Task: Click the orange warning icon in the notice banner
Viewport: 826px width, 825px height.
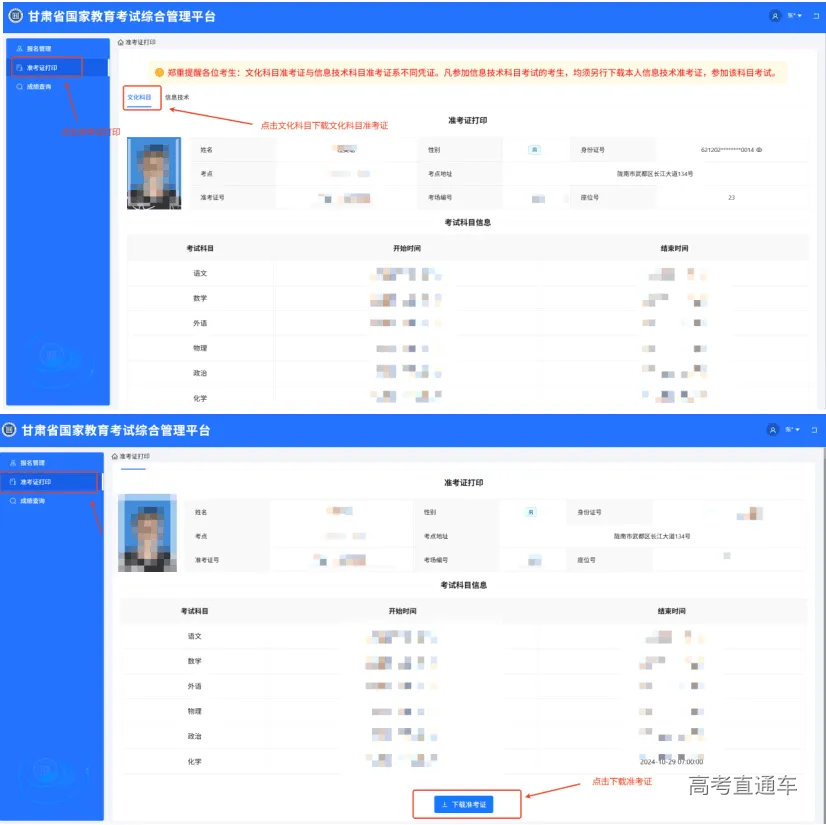Action: [x=159, y=72]
